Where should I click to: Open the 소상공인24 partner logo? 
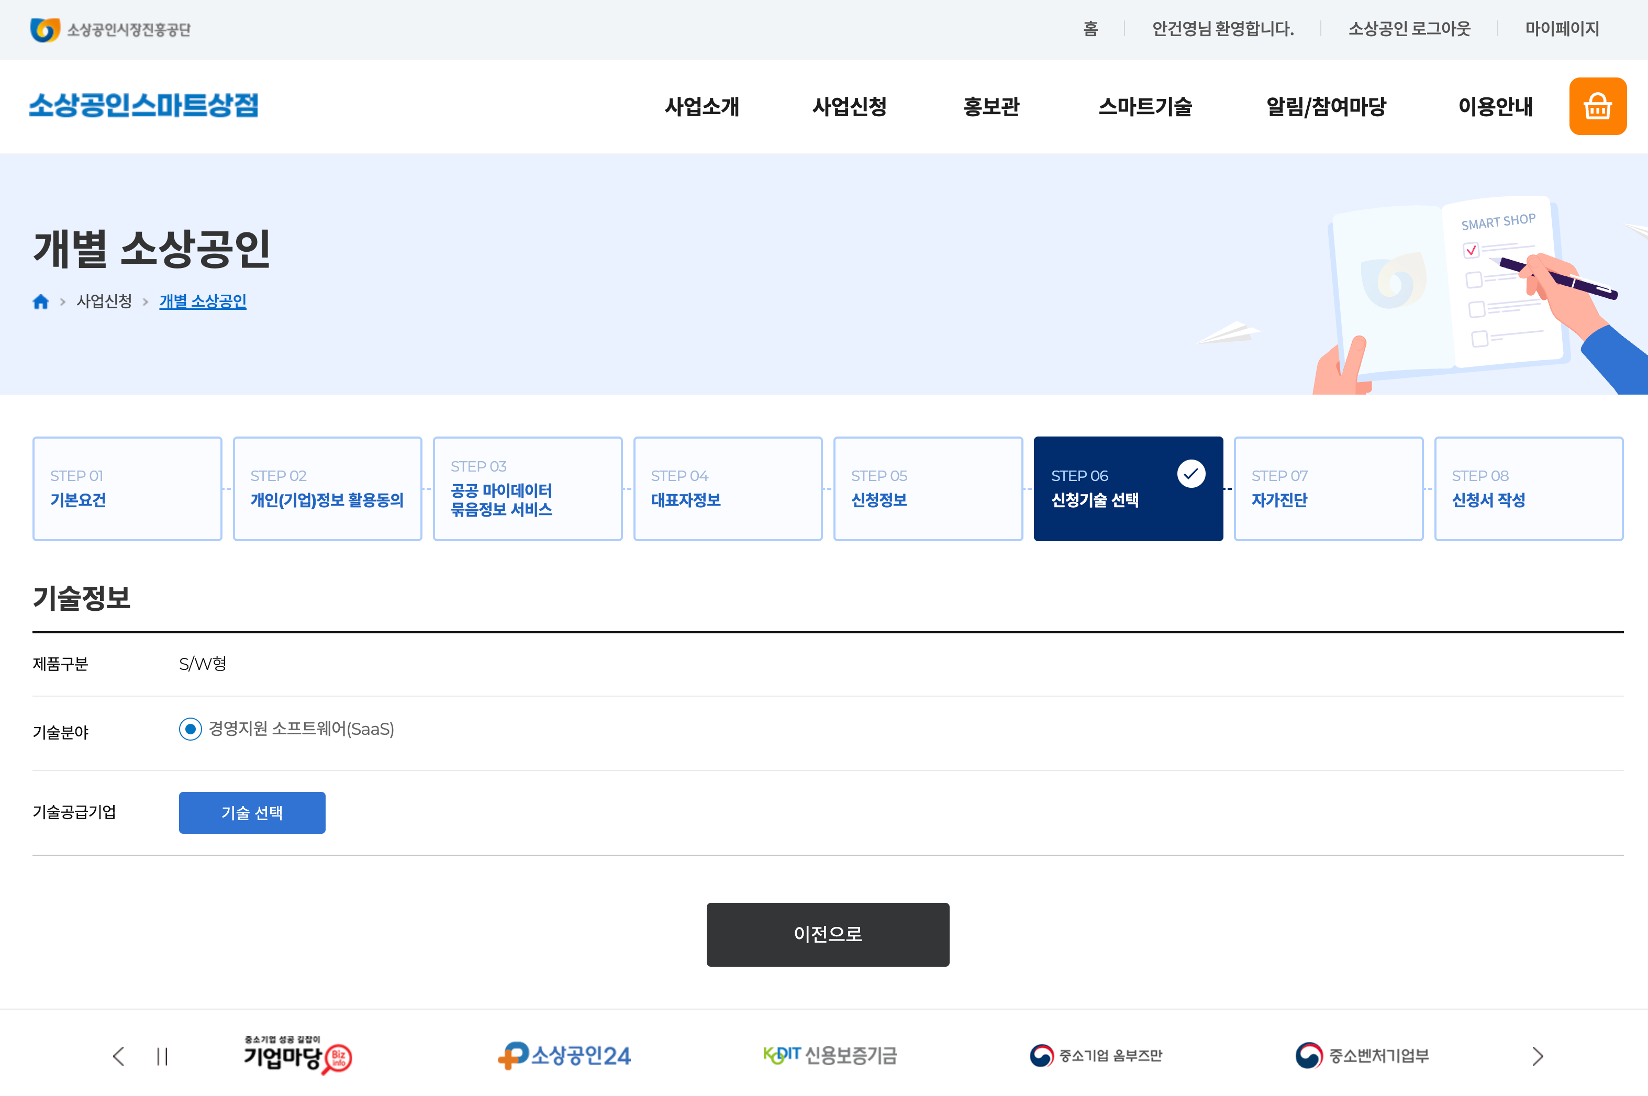click(565, 1056)
